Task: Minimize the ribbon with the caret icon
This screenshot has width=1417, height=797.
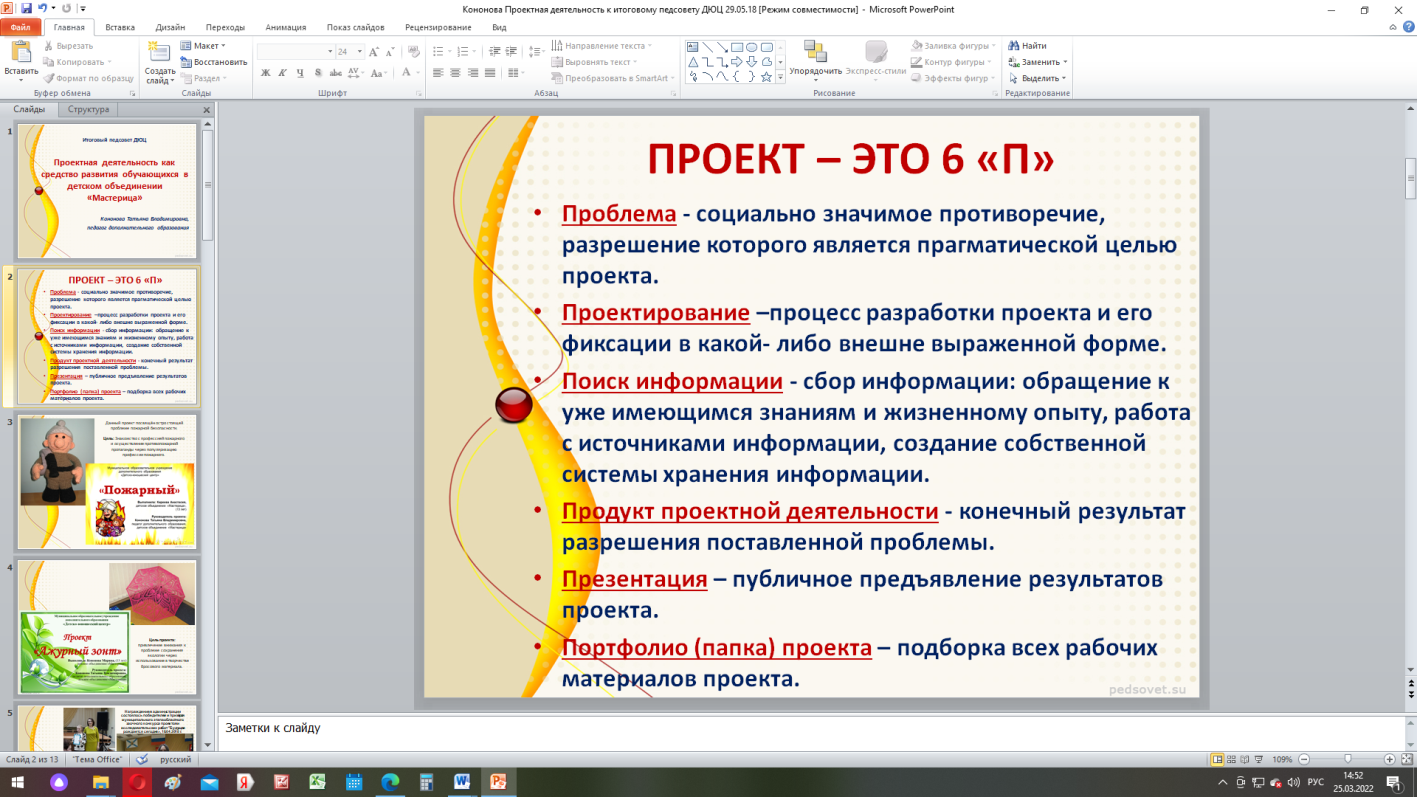Action: tap(1392, 27)
